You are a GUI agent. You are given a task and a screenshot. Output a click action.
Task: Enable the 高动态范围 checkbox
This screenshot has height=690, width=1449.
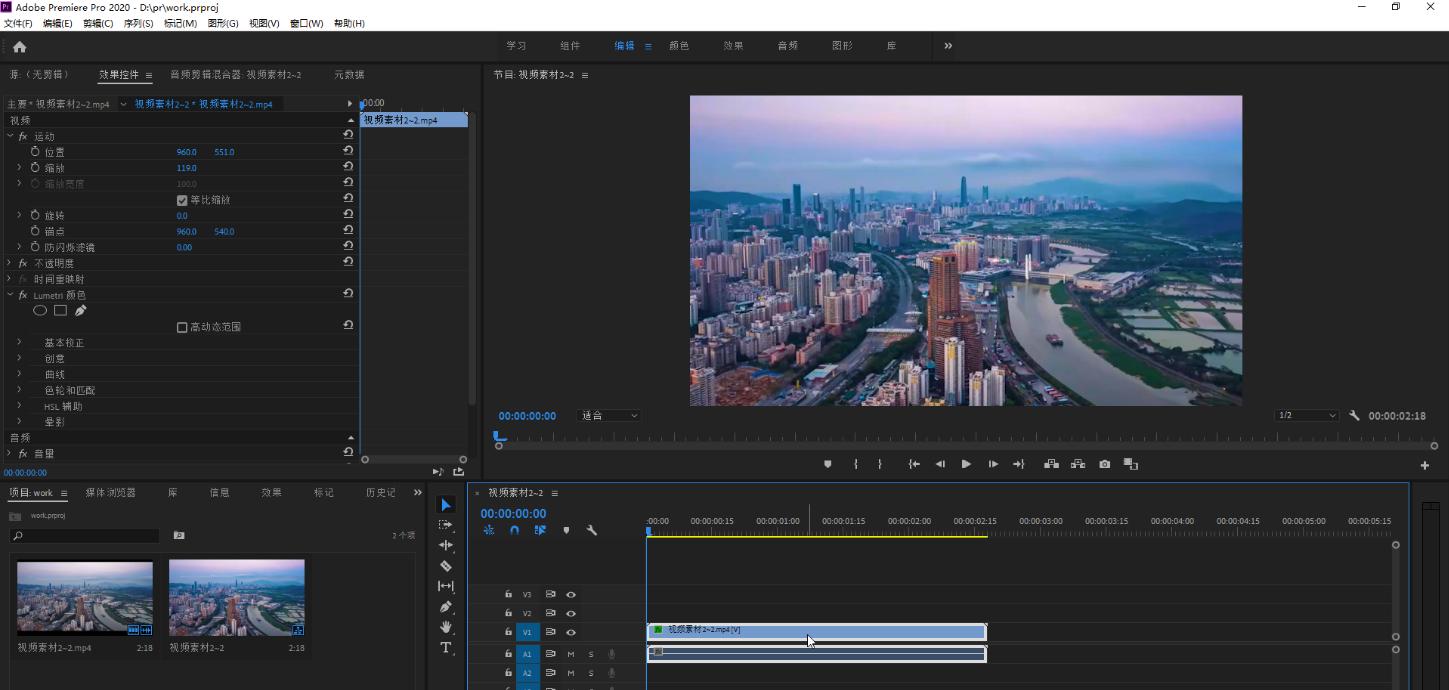[182, 327]
